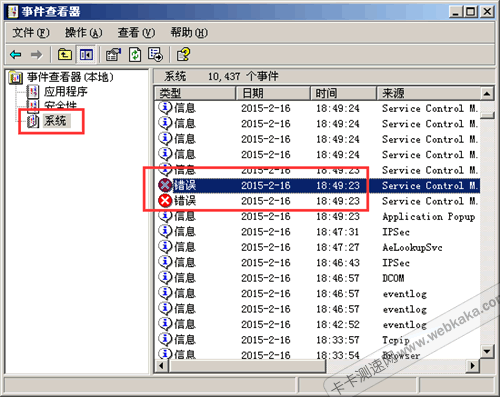
Task: Click the vertical scrollbar down arrow
Action: coord(487,351)
